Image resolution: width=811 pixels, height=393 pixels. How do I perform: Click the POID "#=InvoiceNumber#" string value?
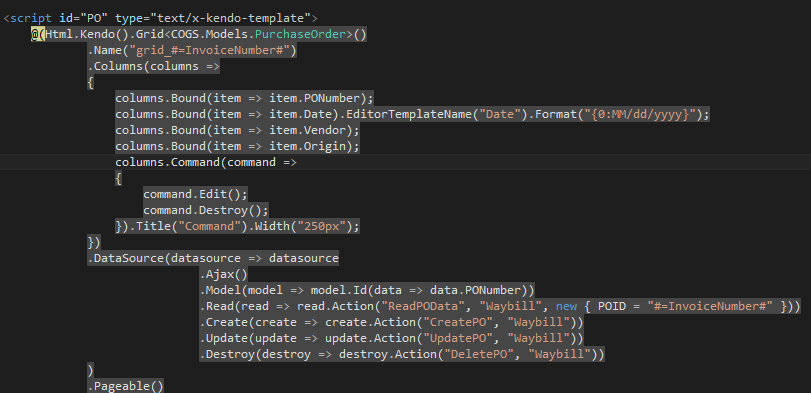pyautogui.click(x=710, y=307)
